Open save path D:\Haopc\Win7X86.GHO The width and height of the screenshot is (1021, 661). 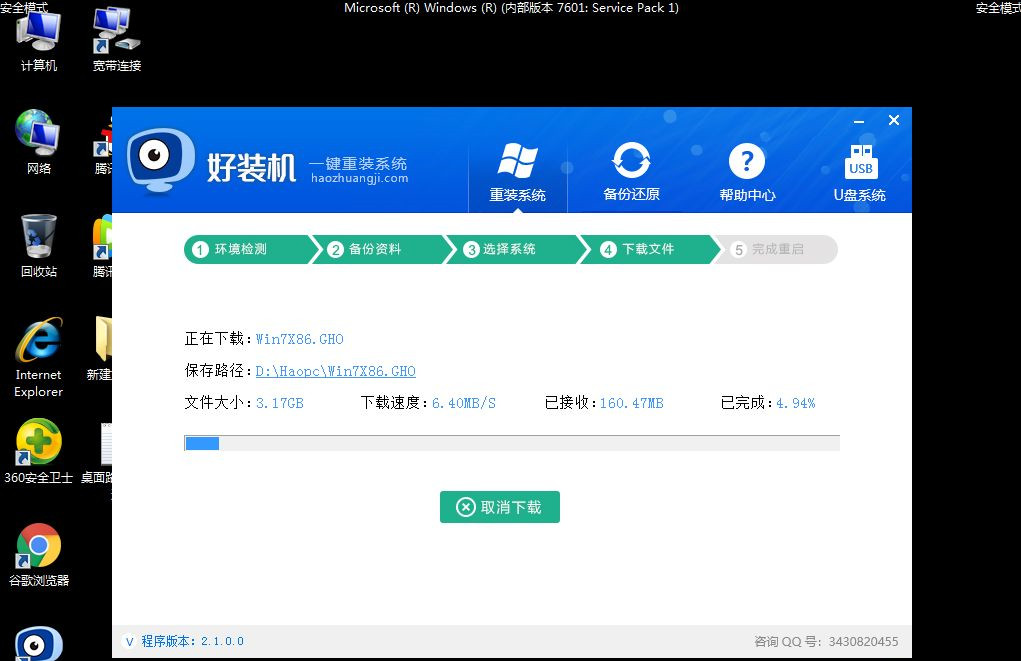(x=336, y=371)
